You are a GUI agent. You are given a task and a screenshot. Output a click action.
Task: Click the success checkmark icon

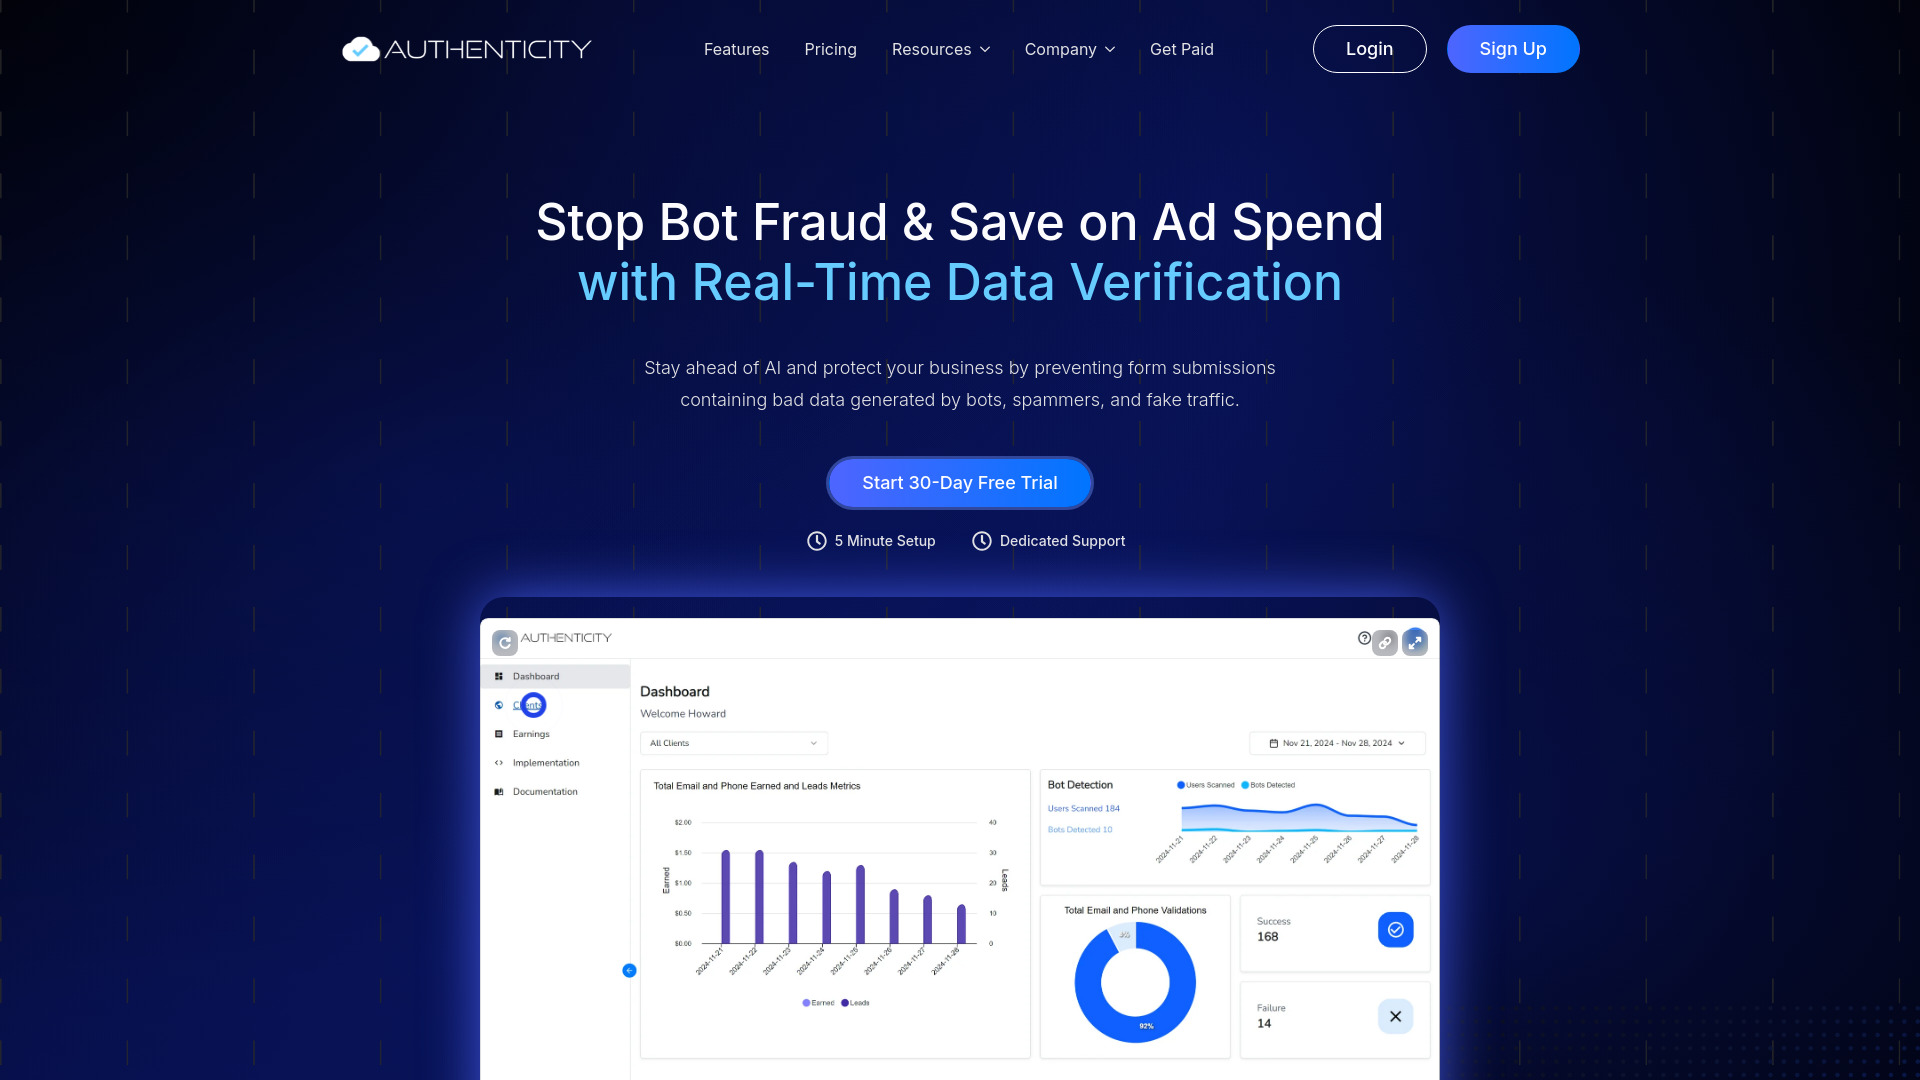tap(1395, 930)
